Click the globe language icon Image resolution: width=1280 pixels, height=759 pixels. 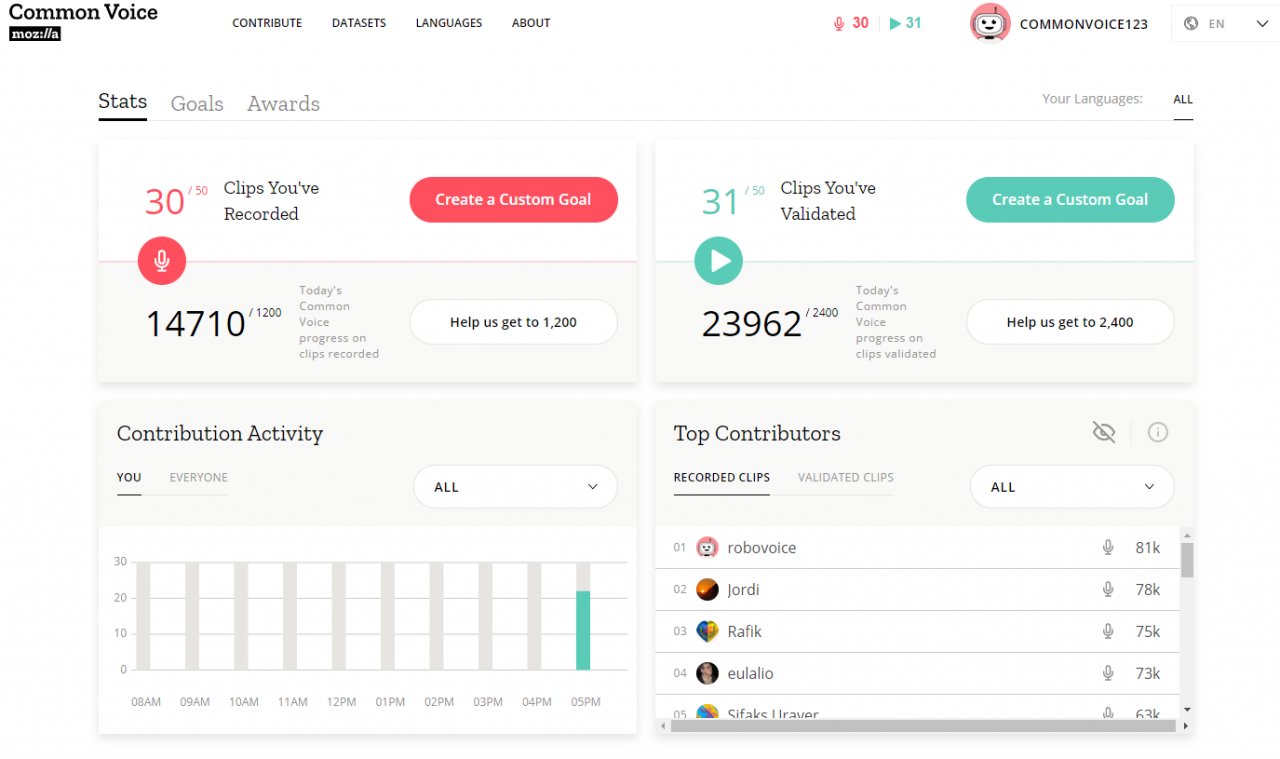1191,24
